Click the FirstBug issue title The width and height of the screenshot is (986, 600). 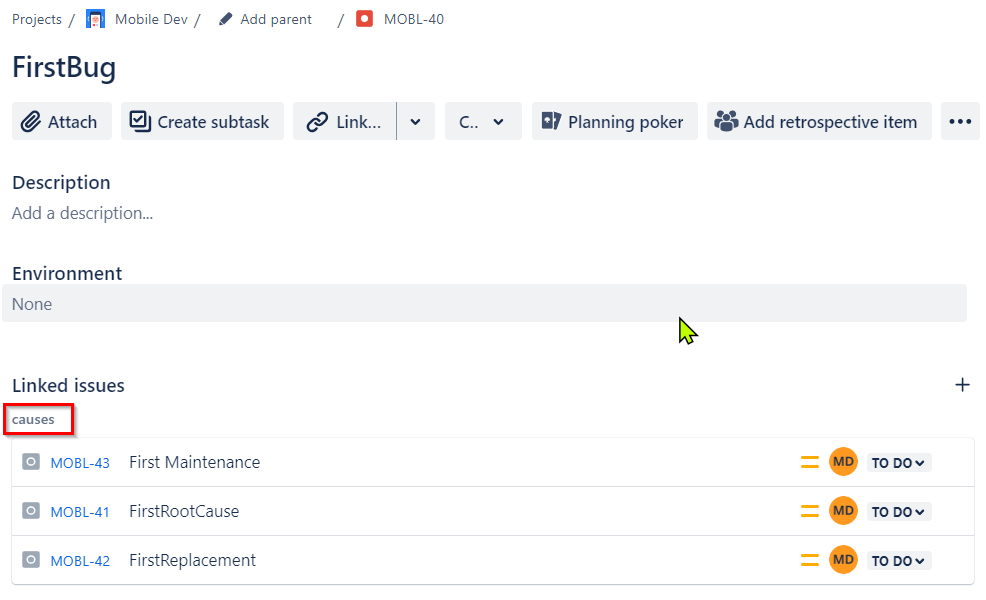coord(64,67)
